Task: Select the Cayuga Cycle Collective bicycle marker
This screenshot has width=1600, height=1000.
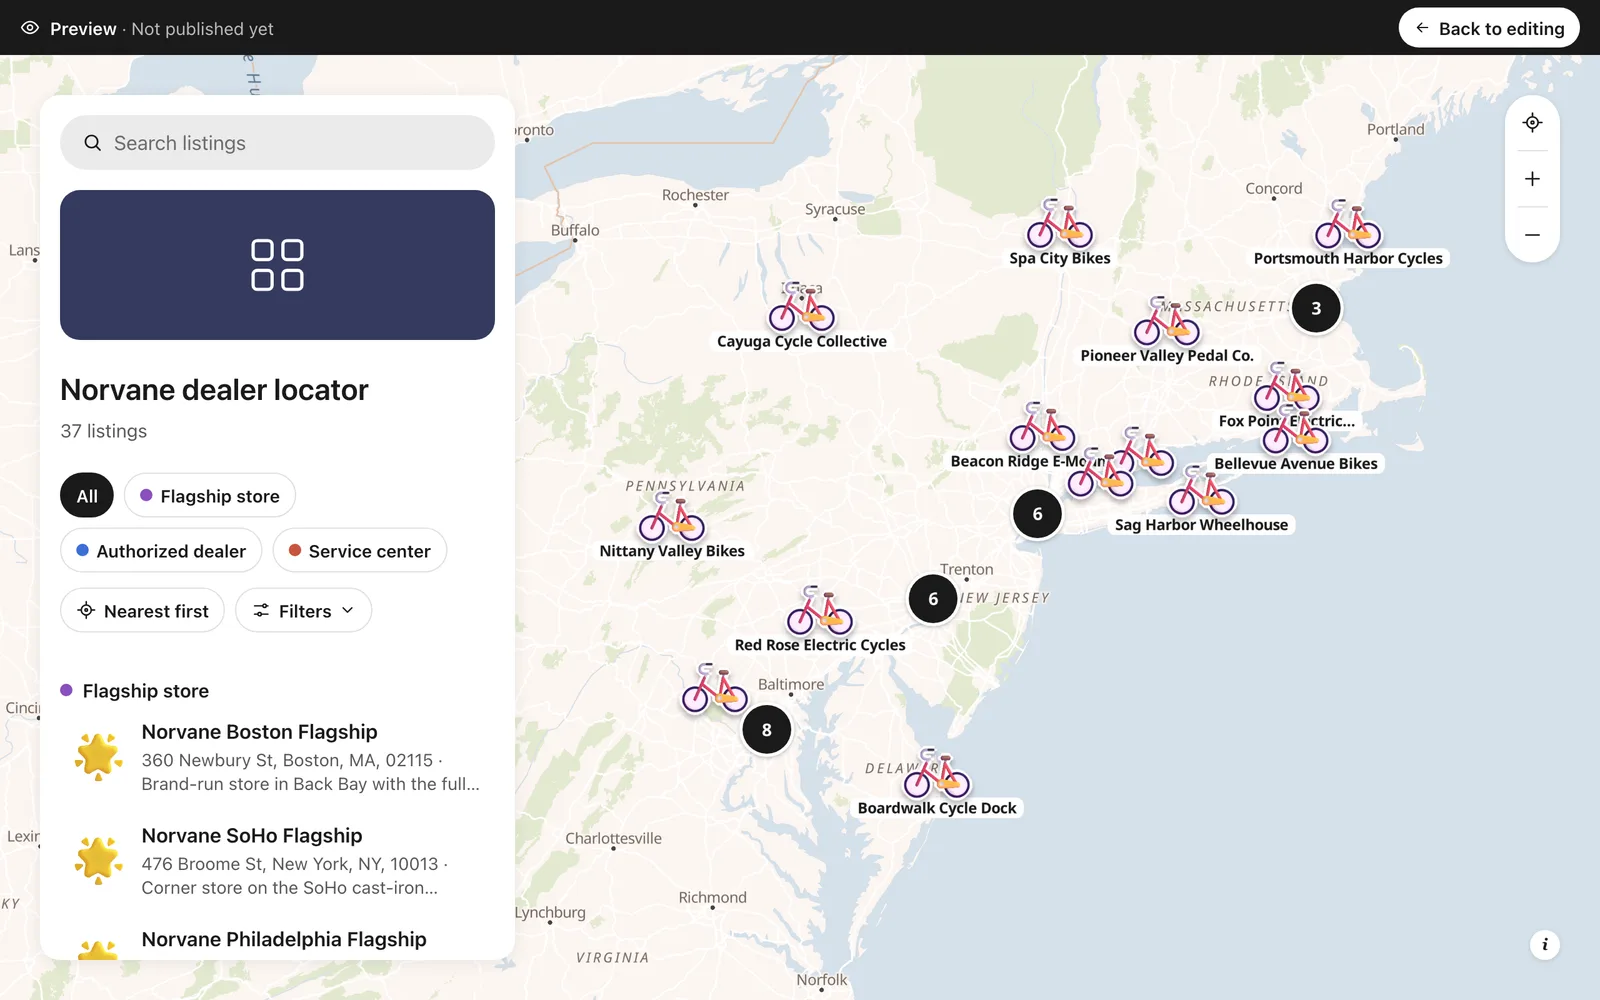Action: (x=802, y=307)
